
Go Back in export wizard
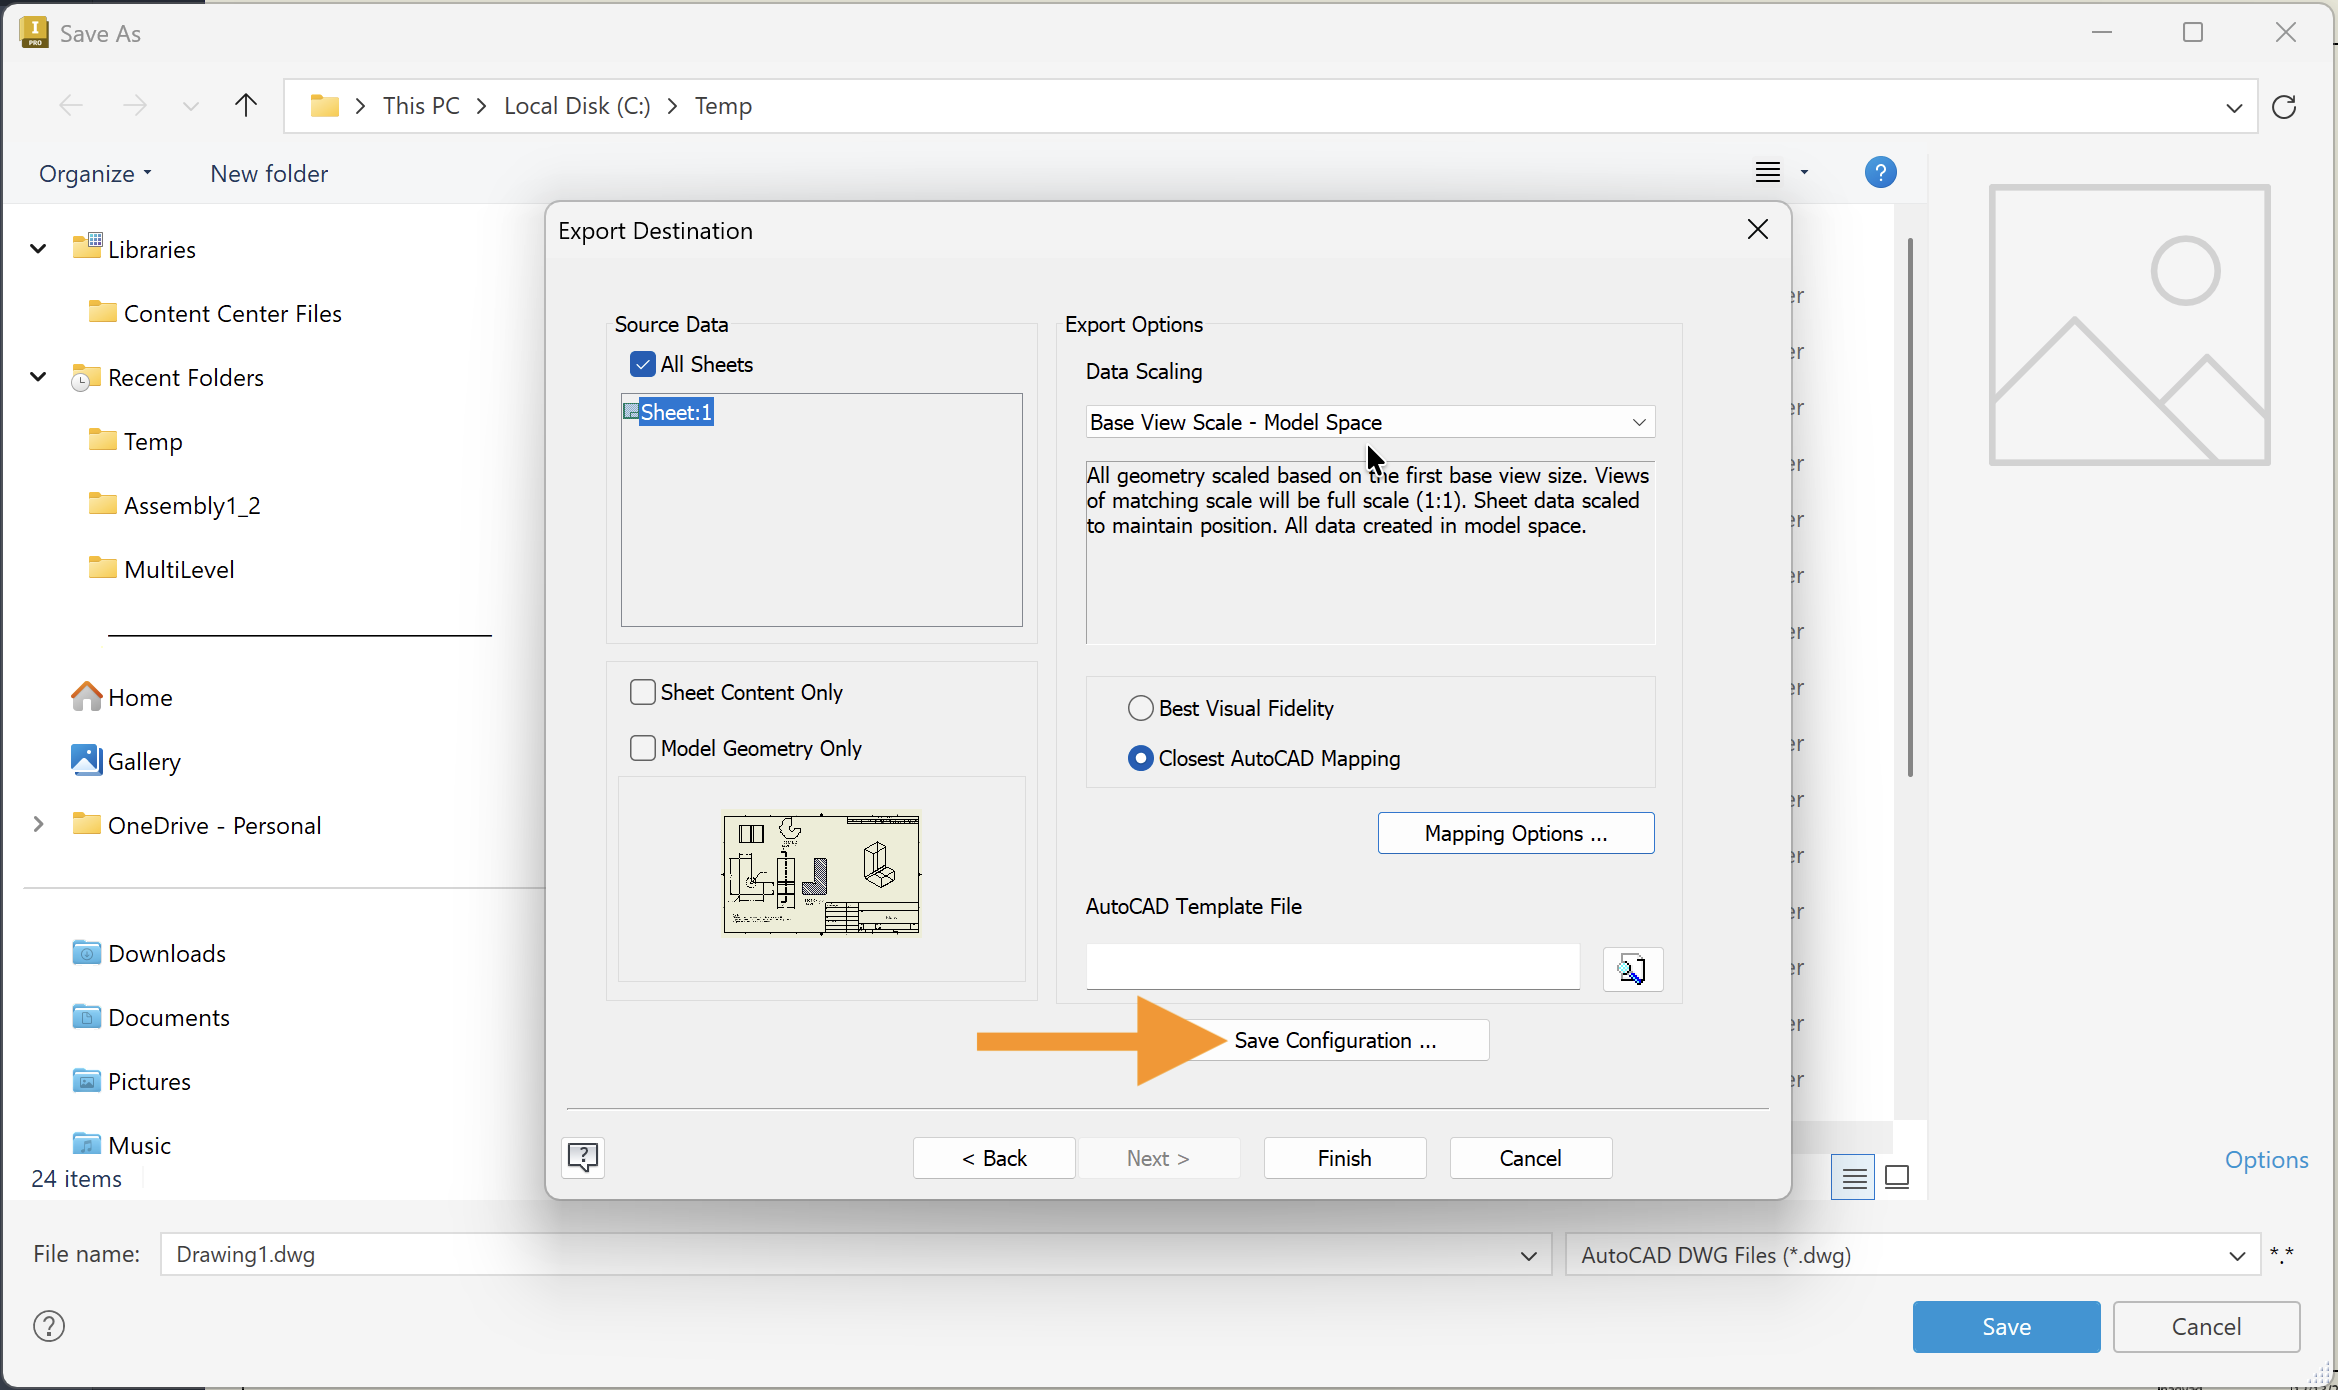point(994,1158)
